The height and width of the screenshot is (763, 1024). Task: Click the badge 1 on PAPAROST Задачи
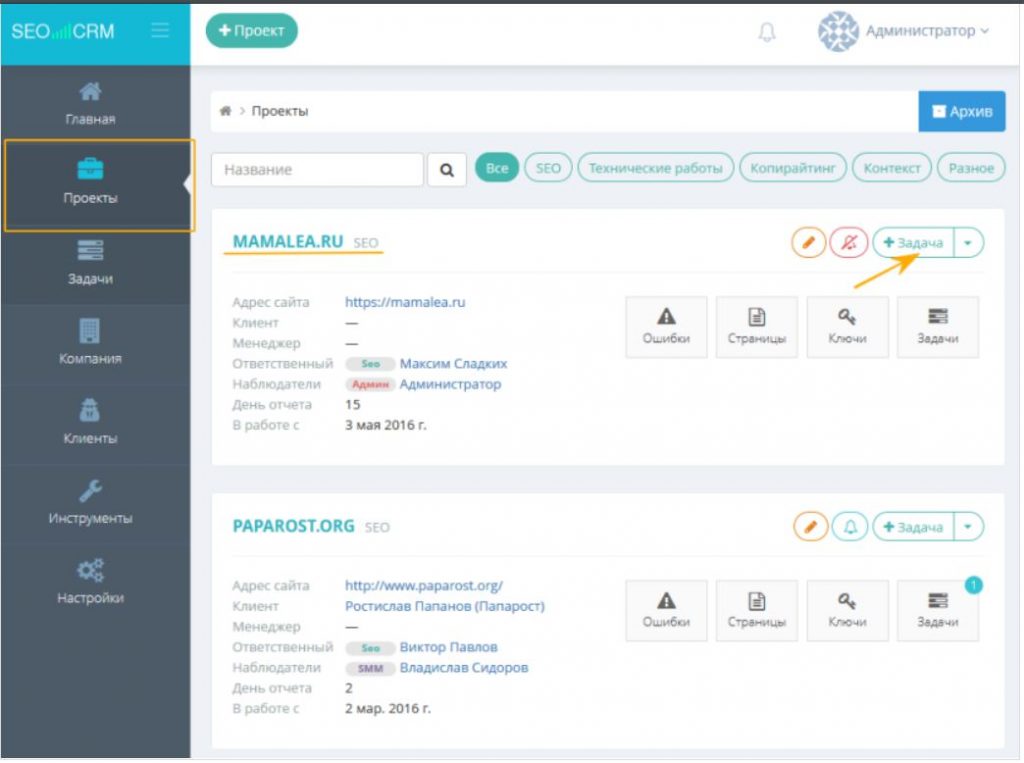[973, 585]
